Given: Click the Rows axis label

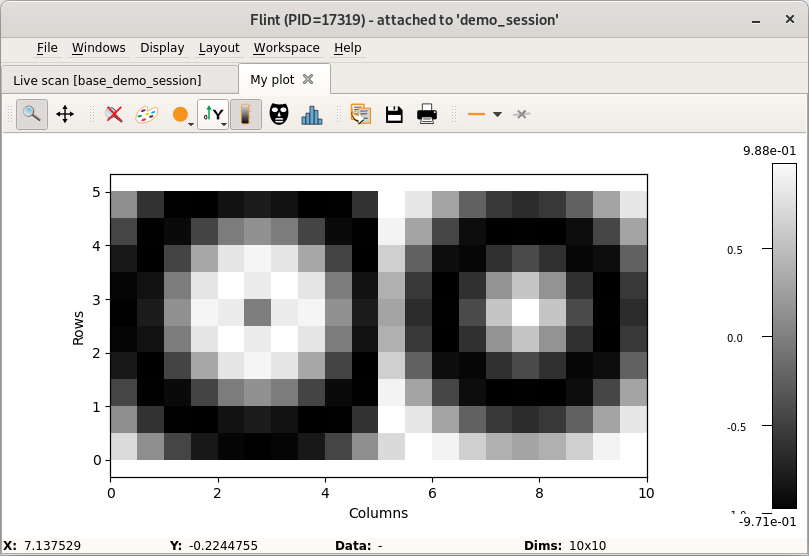Looking at the screenshot, I should (78, 328).
